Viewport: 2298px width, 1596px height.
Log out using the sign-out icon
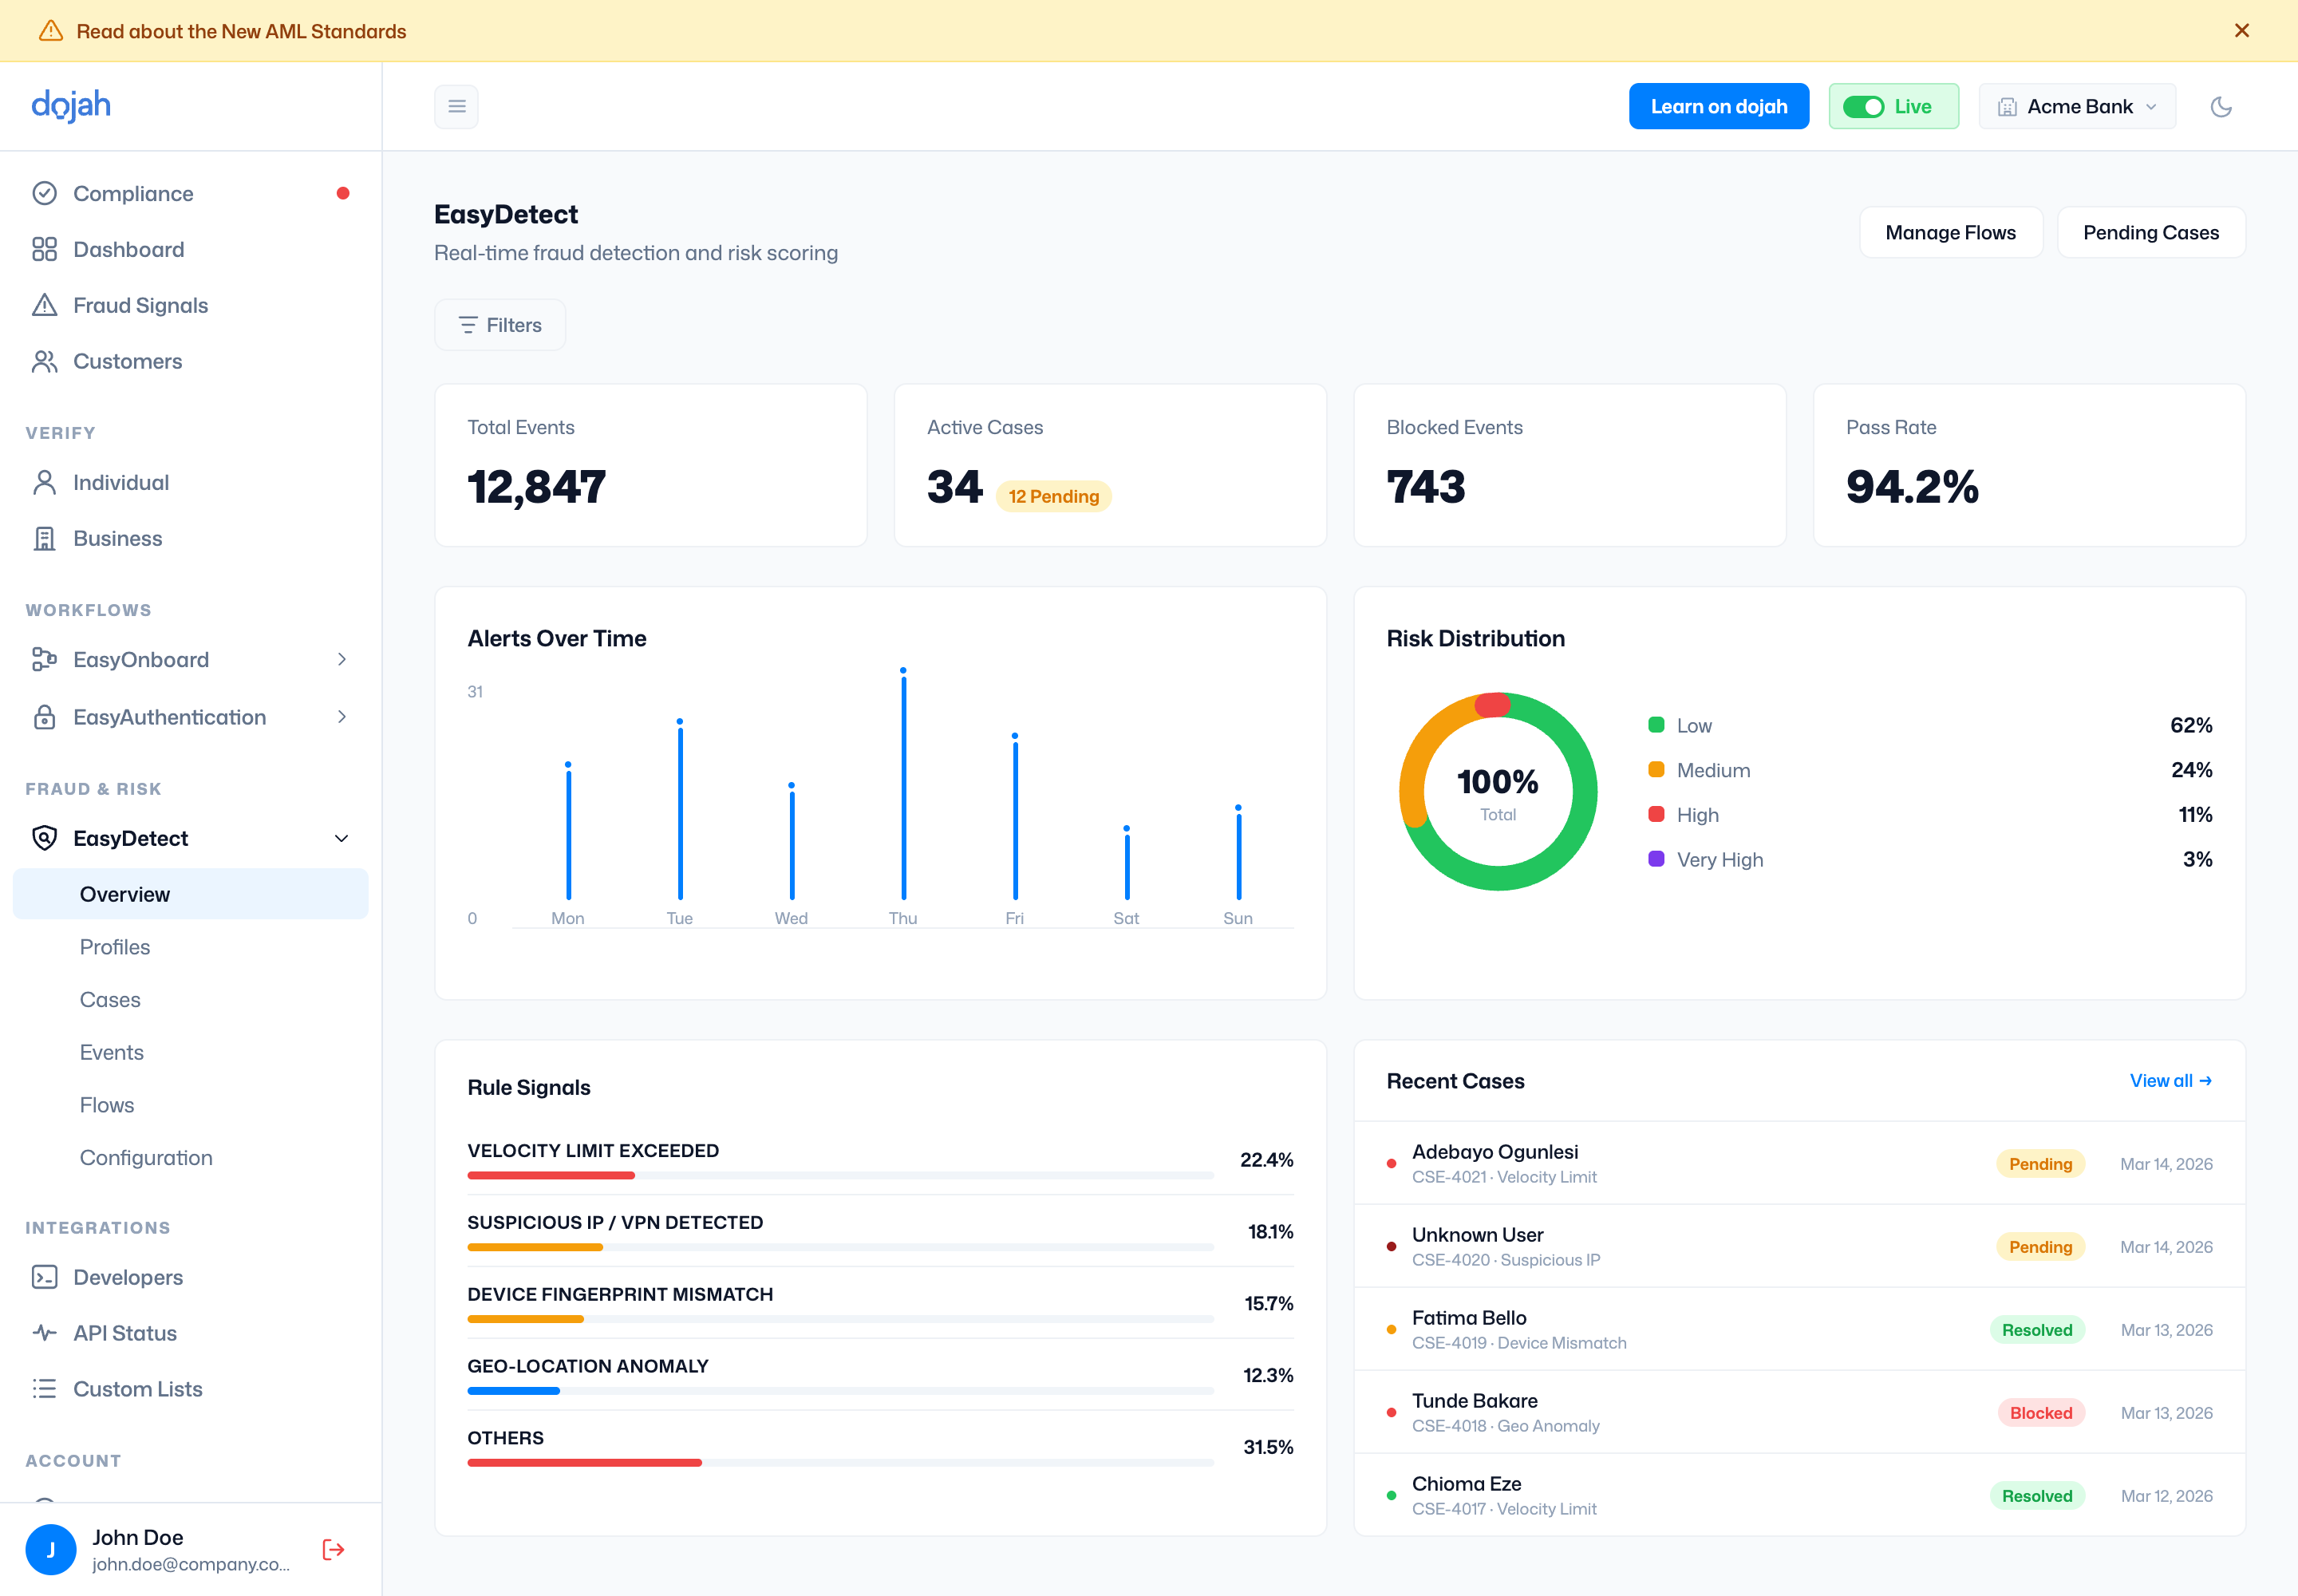coord(333,1549)
